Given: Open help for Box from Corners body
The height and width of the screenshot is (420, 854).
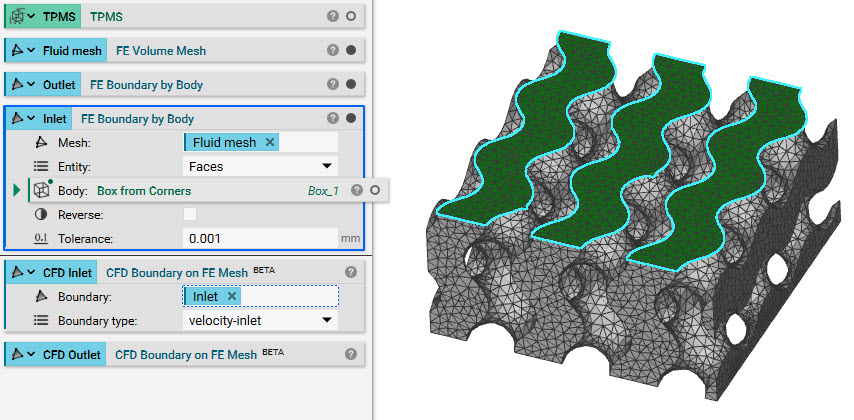Looking at the screenshot, I should pyautogui.click(x=357, y=190).
